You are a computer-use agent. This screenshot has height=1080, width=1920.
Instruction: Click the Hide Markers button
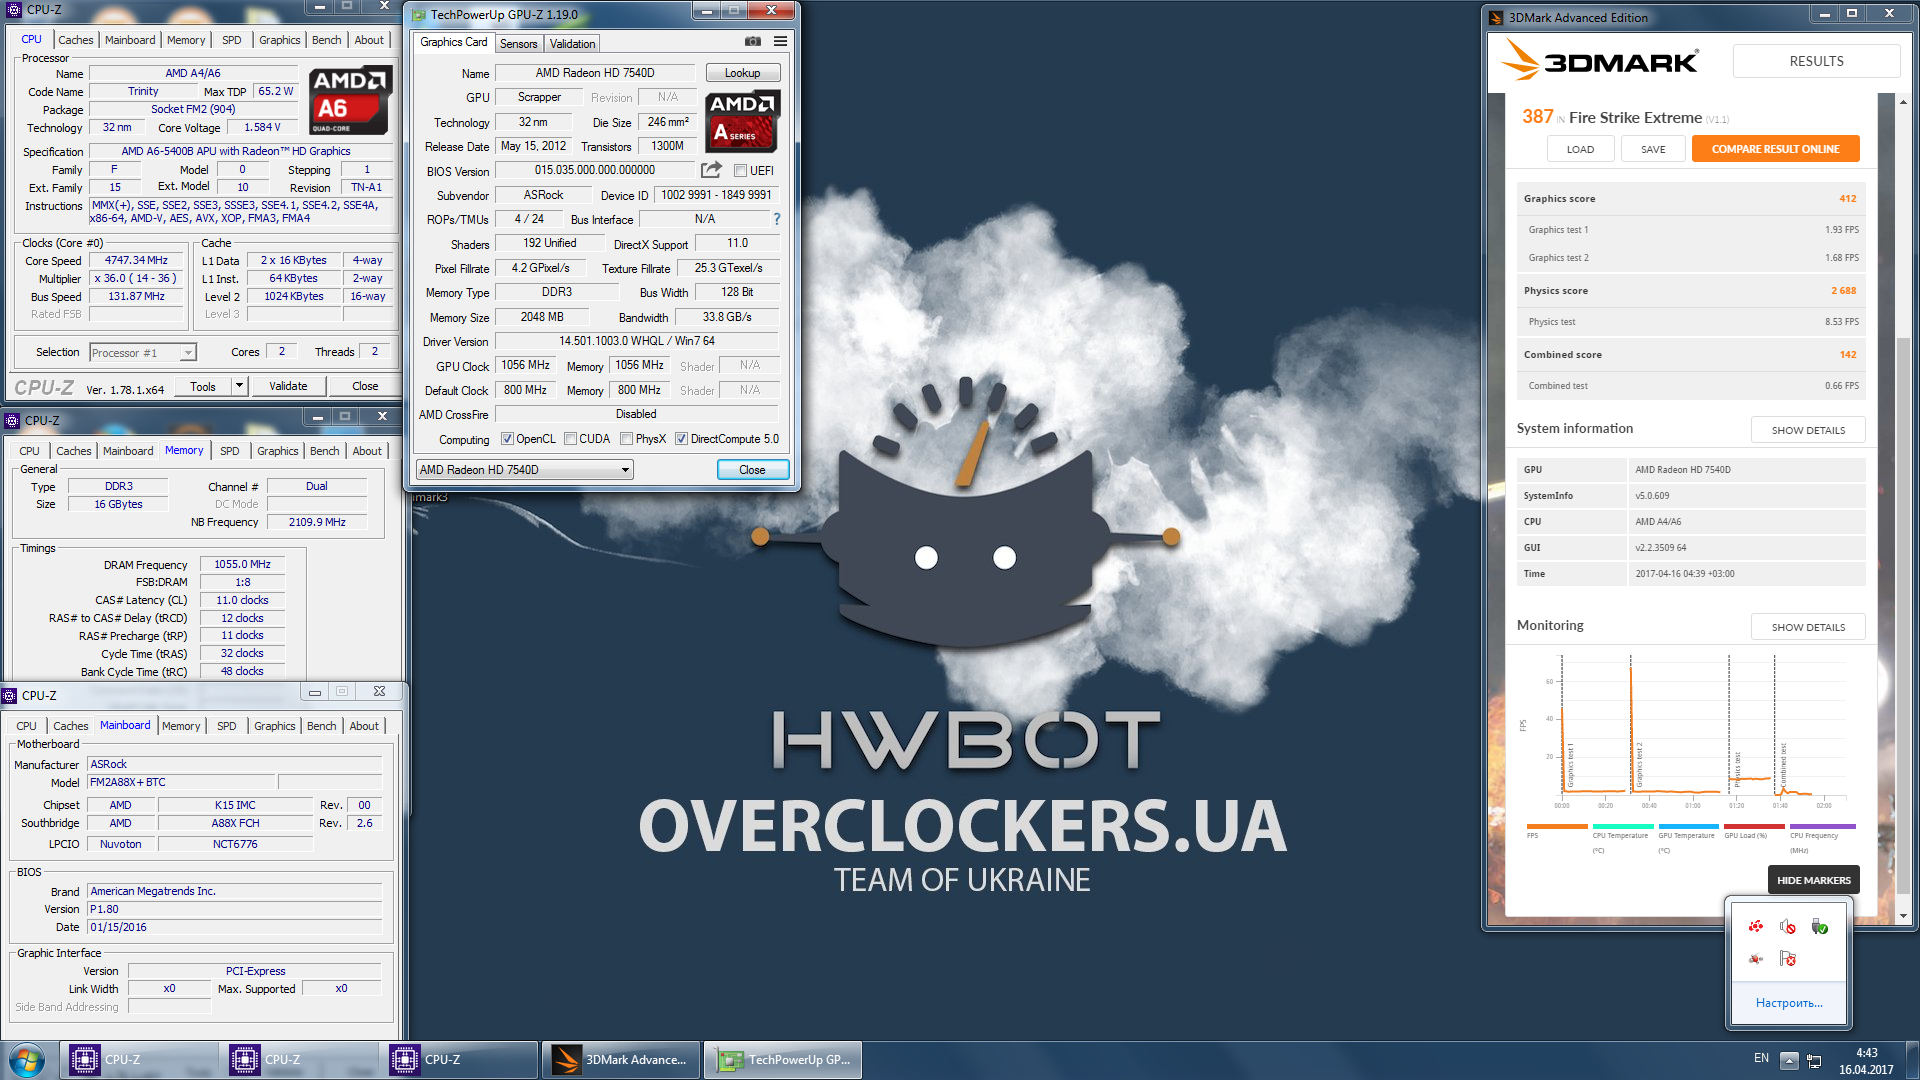pos(1813,880)
